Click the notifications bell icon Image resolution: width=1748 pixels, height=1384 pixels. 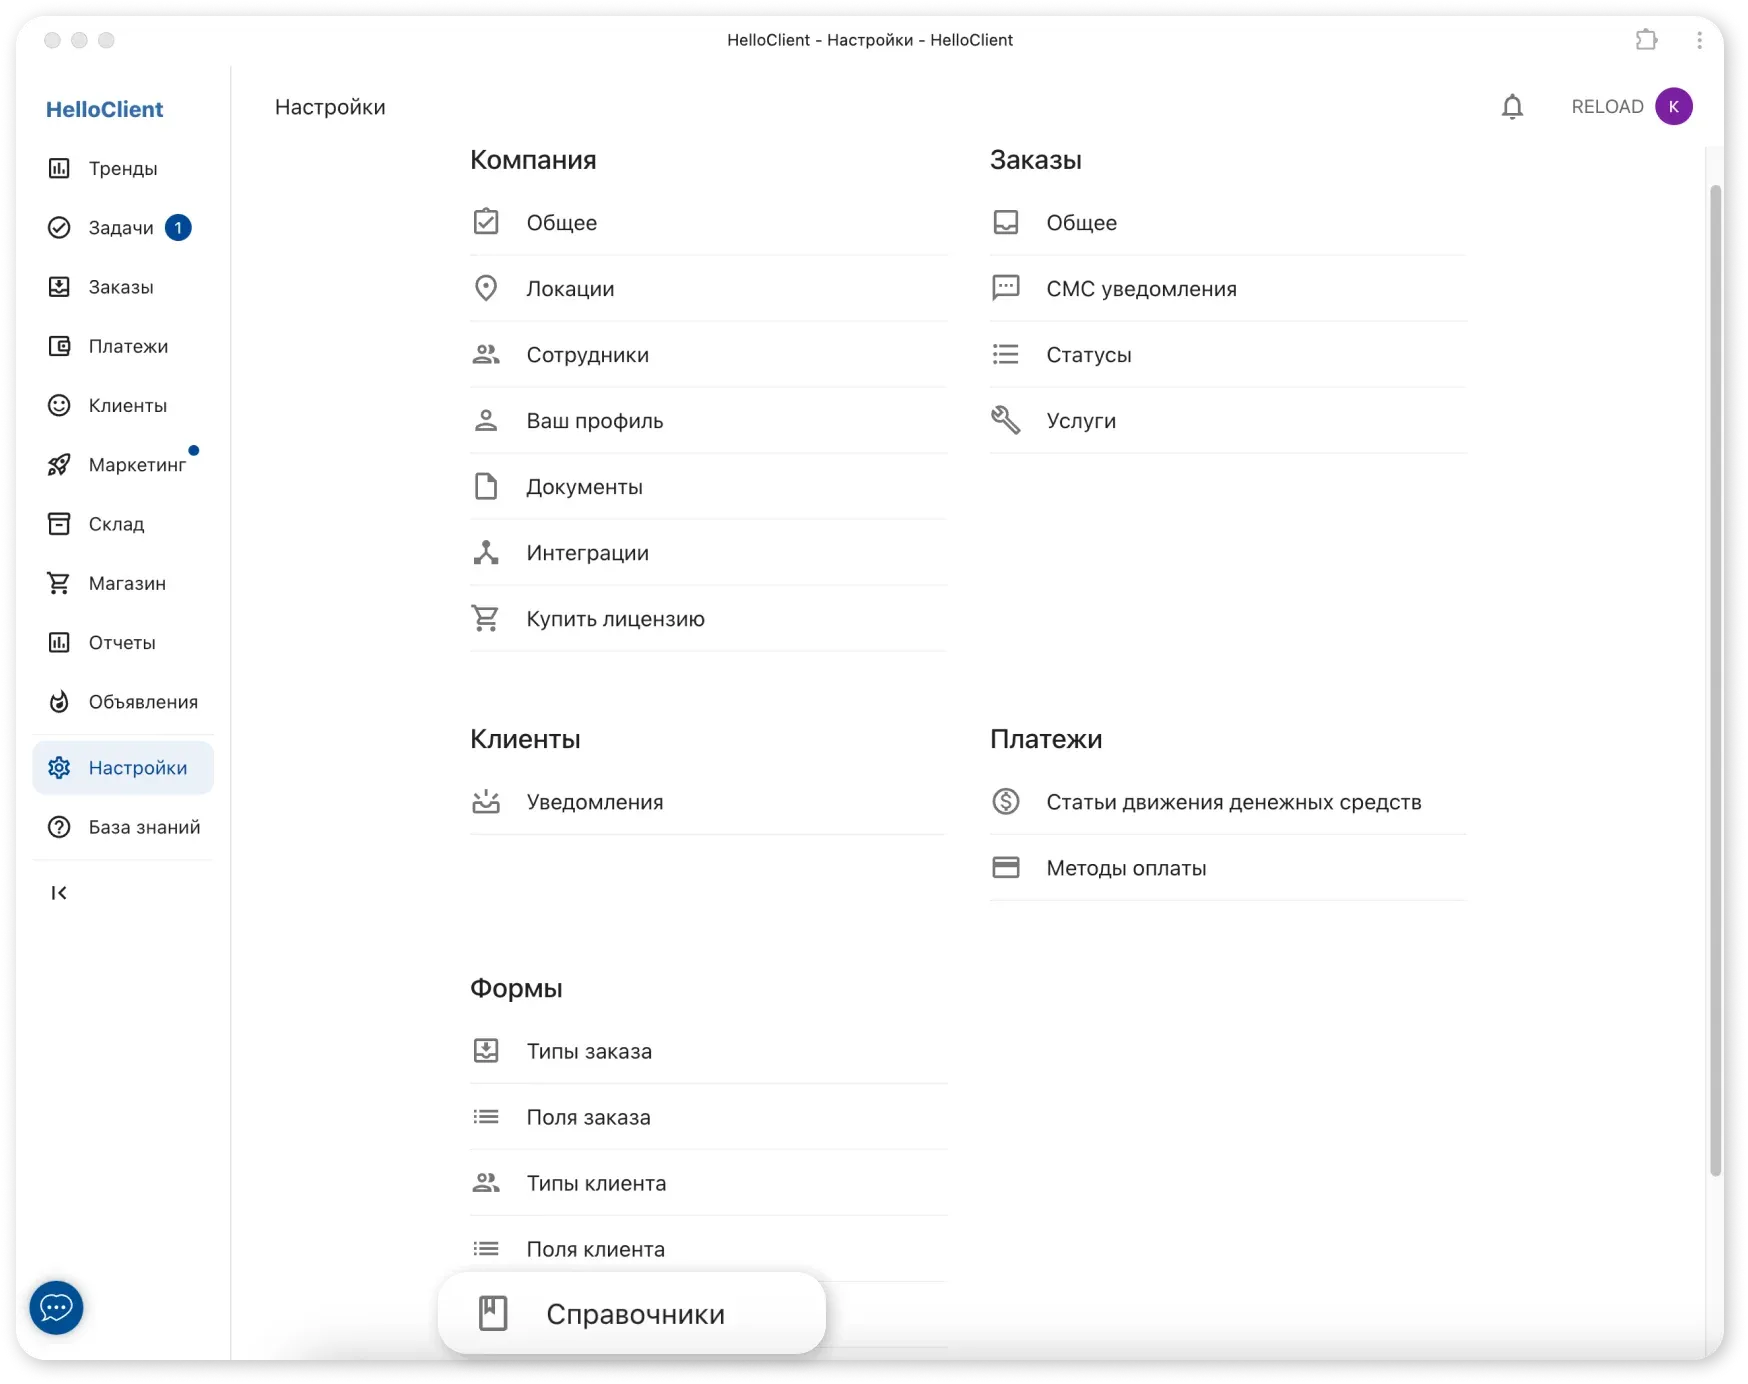1512,107
